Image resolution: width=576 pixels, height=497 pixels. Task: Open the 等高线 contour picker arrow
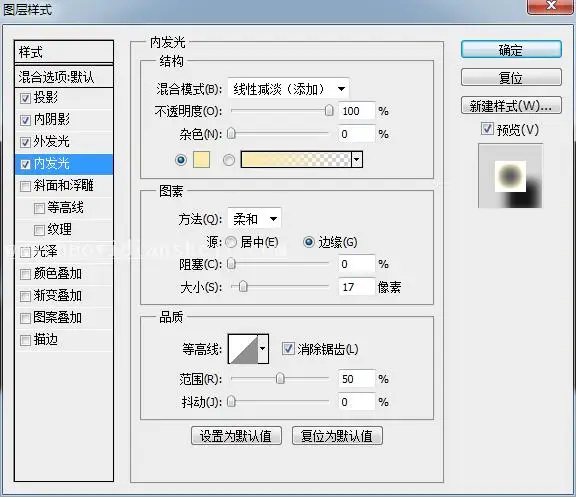[263, 349]
